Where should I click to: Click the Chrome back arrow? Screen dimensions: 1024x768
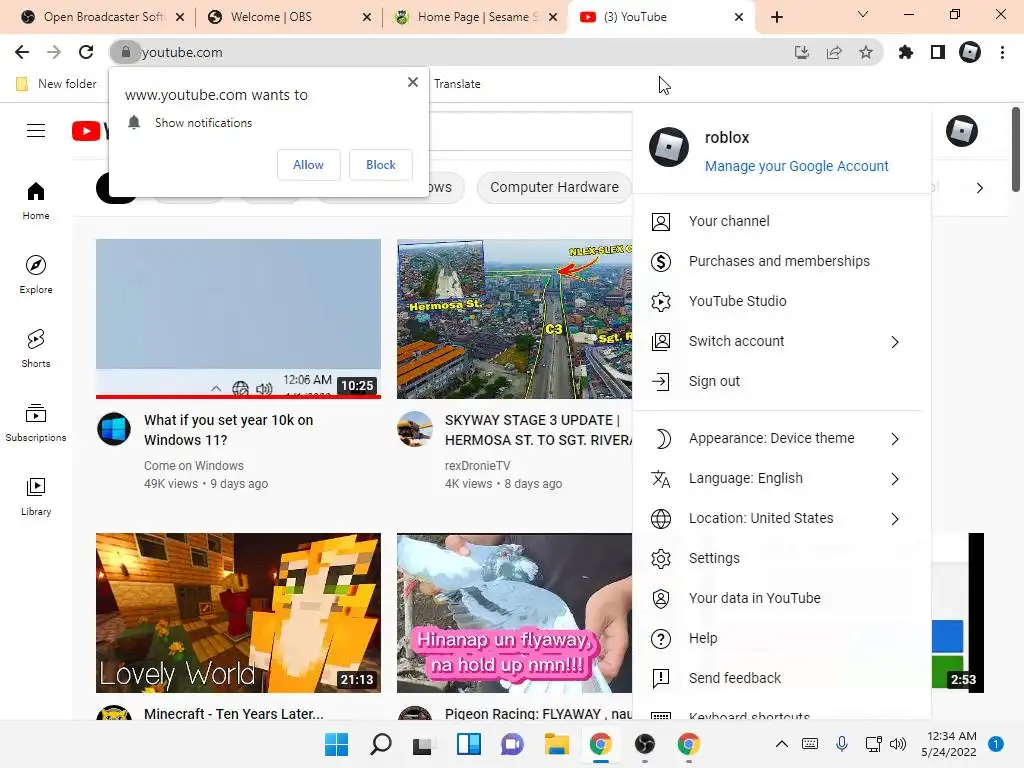[x=22, y=52]
